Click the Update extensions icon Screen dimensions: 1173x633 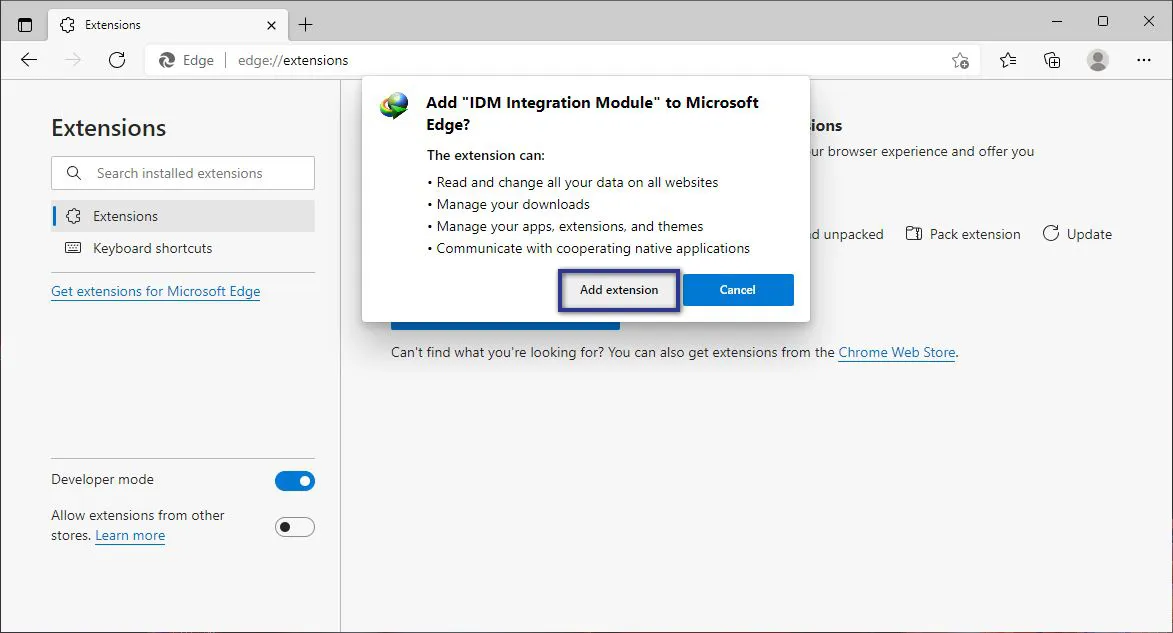[x=1051, y=233]
